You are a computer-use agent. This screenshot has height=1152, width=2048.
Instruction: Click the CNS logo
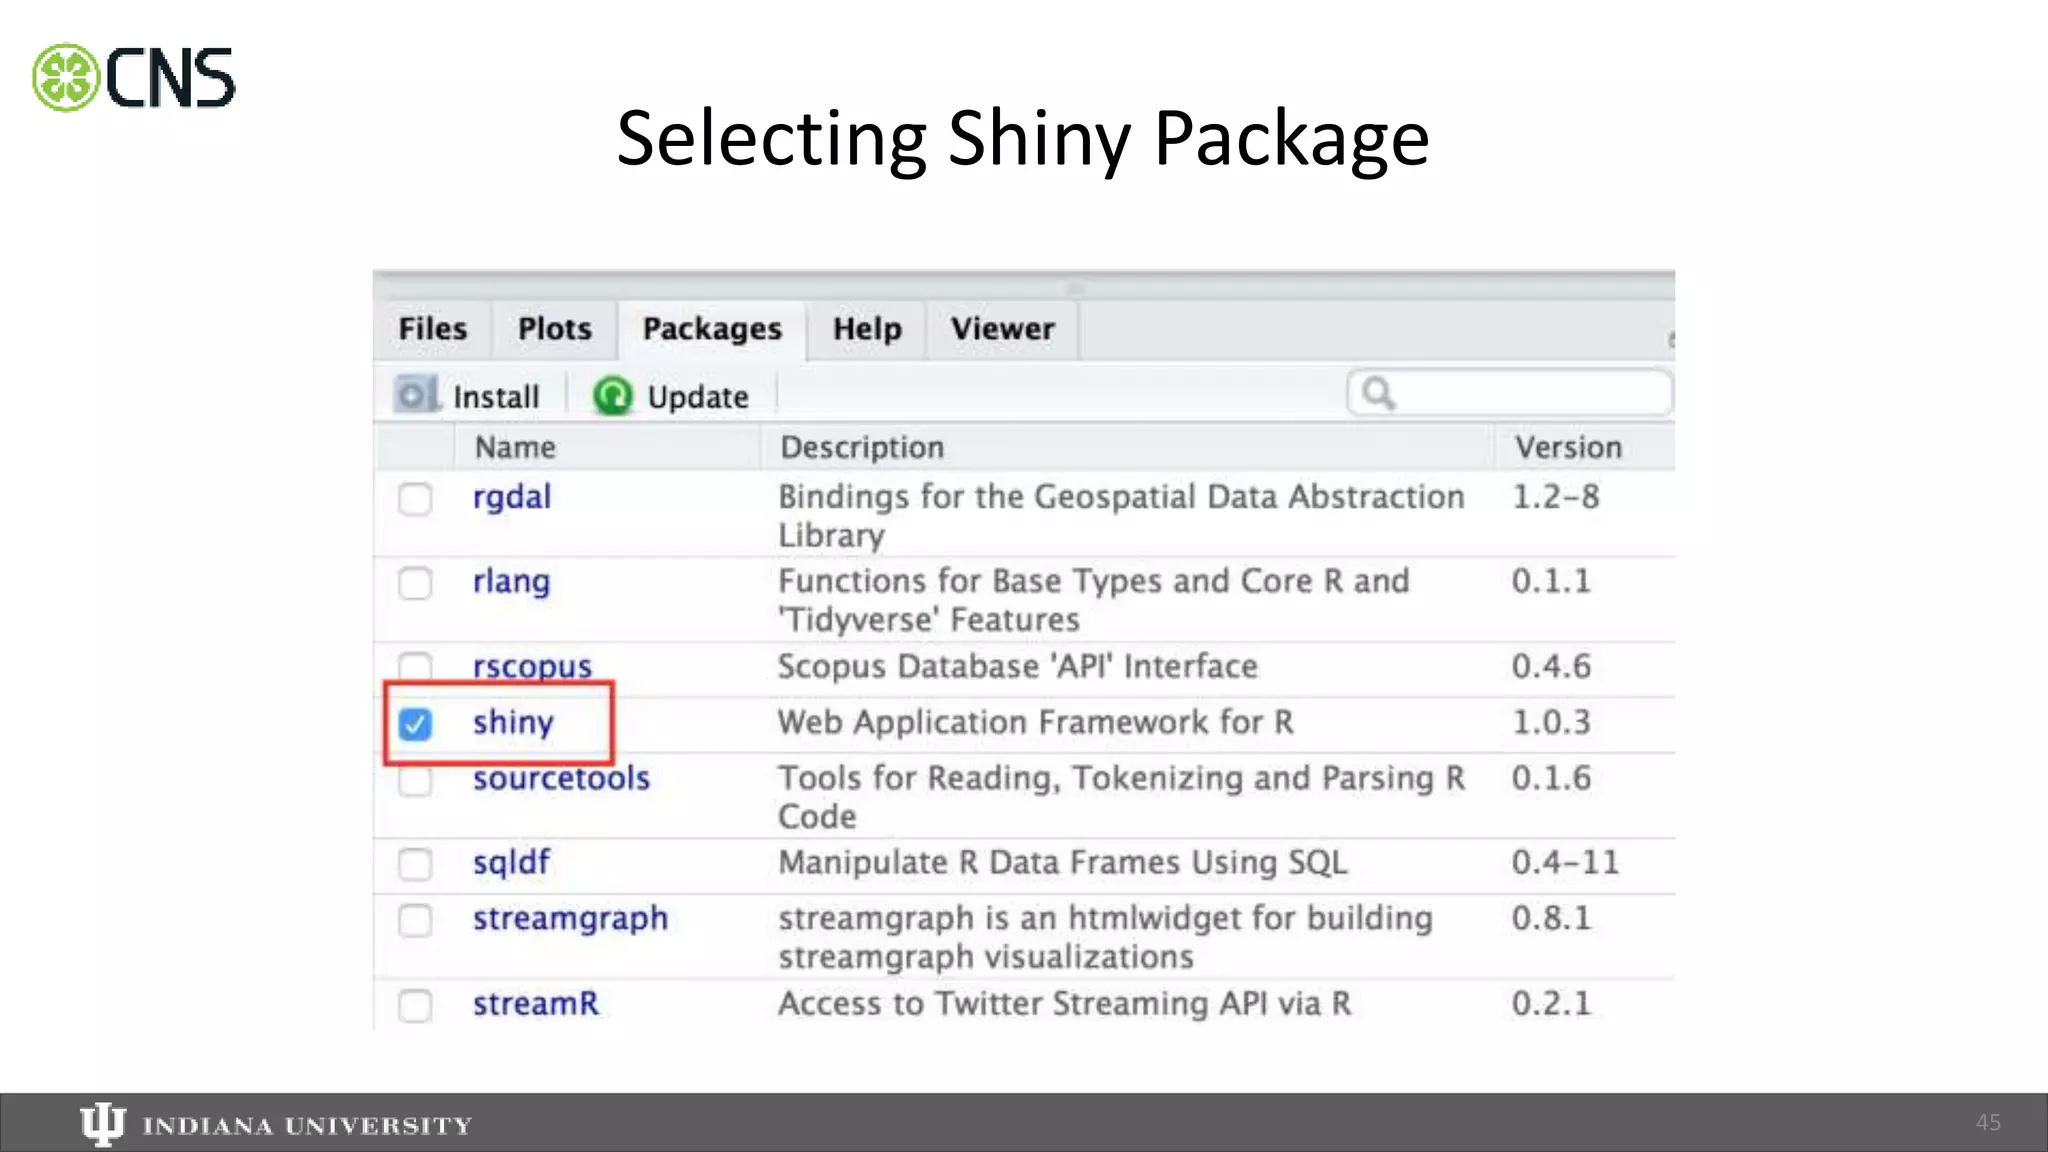point(134,78)
